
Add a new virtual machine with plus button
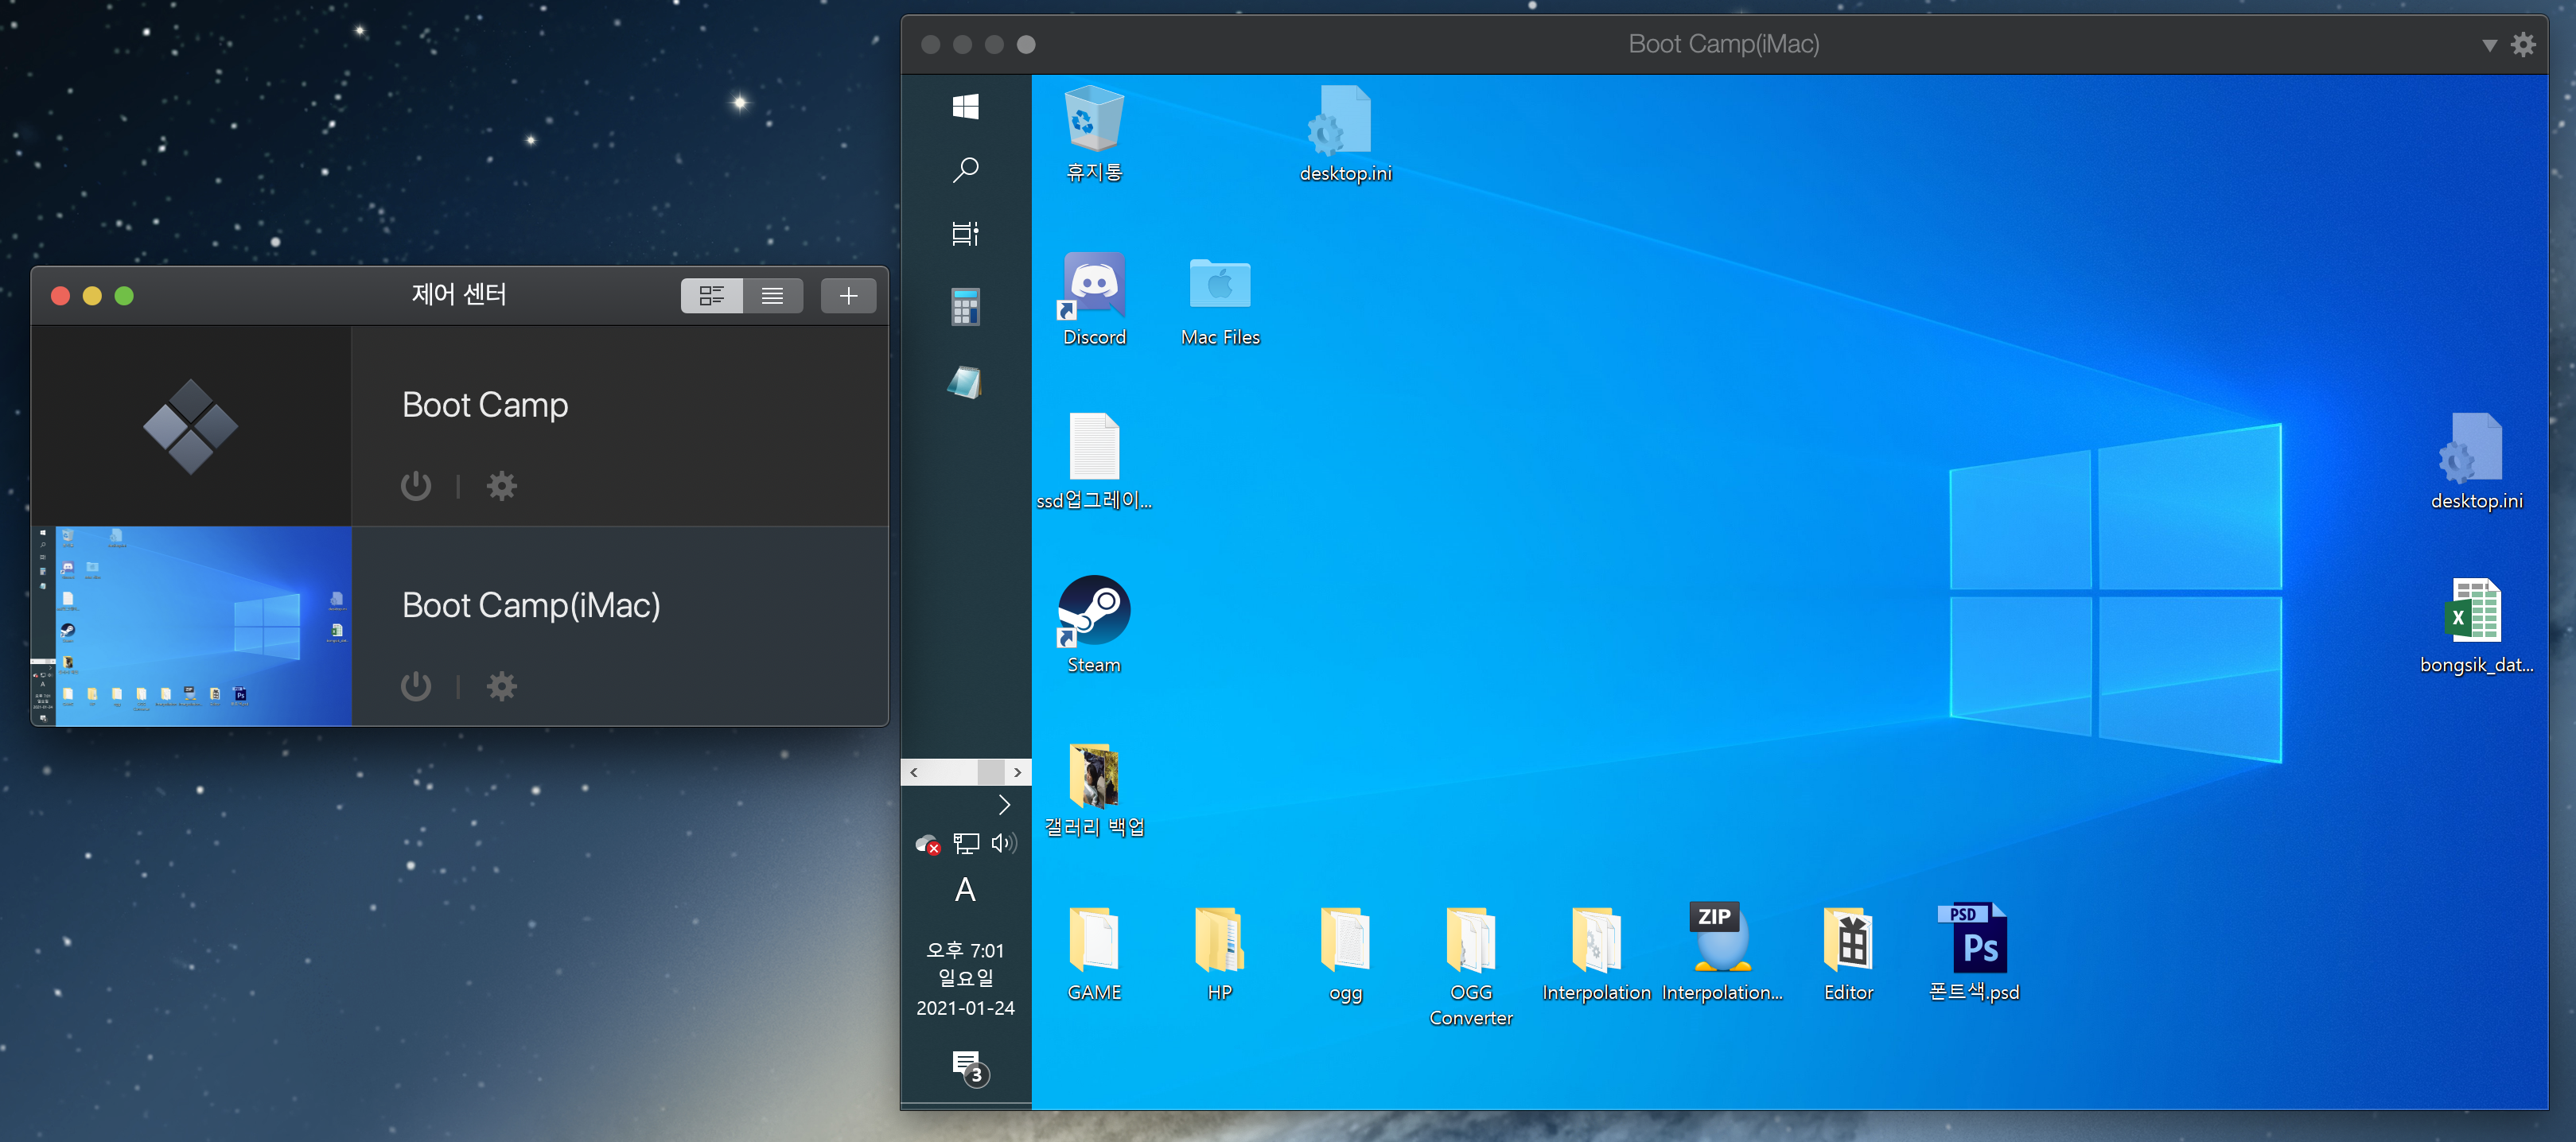[x=848, y=296]
